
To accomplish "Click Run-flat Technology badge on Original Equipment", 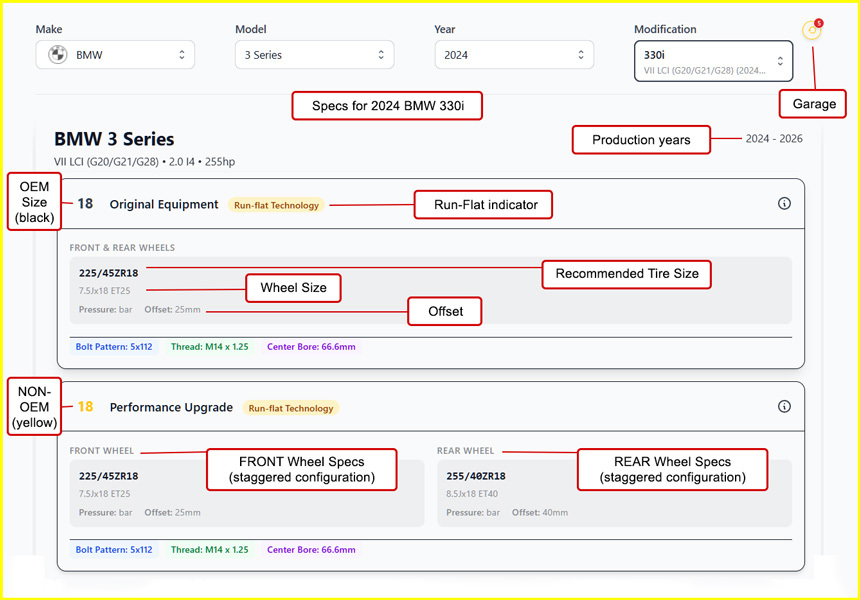I will coord(276,205).
